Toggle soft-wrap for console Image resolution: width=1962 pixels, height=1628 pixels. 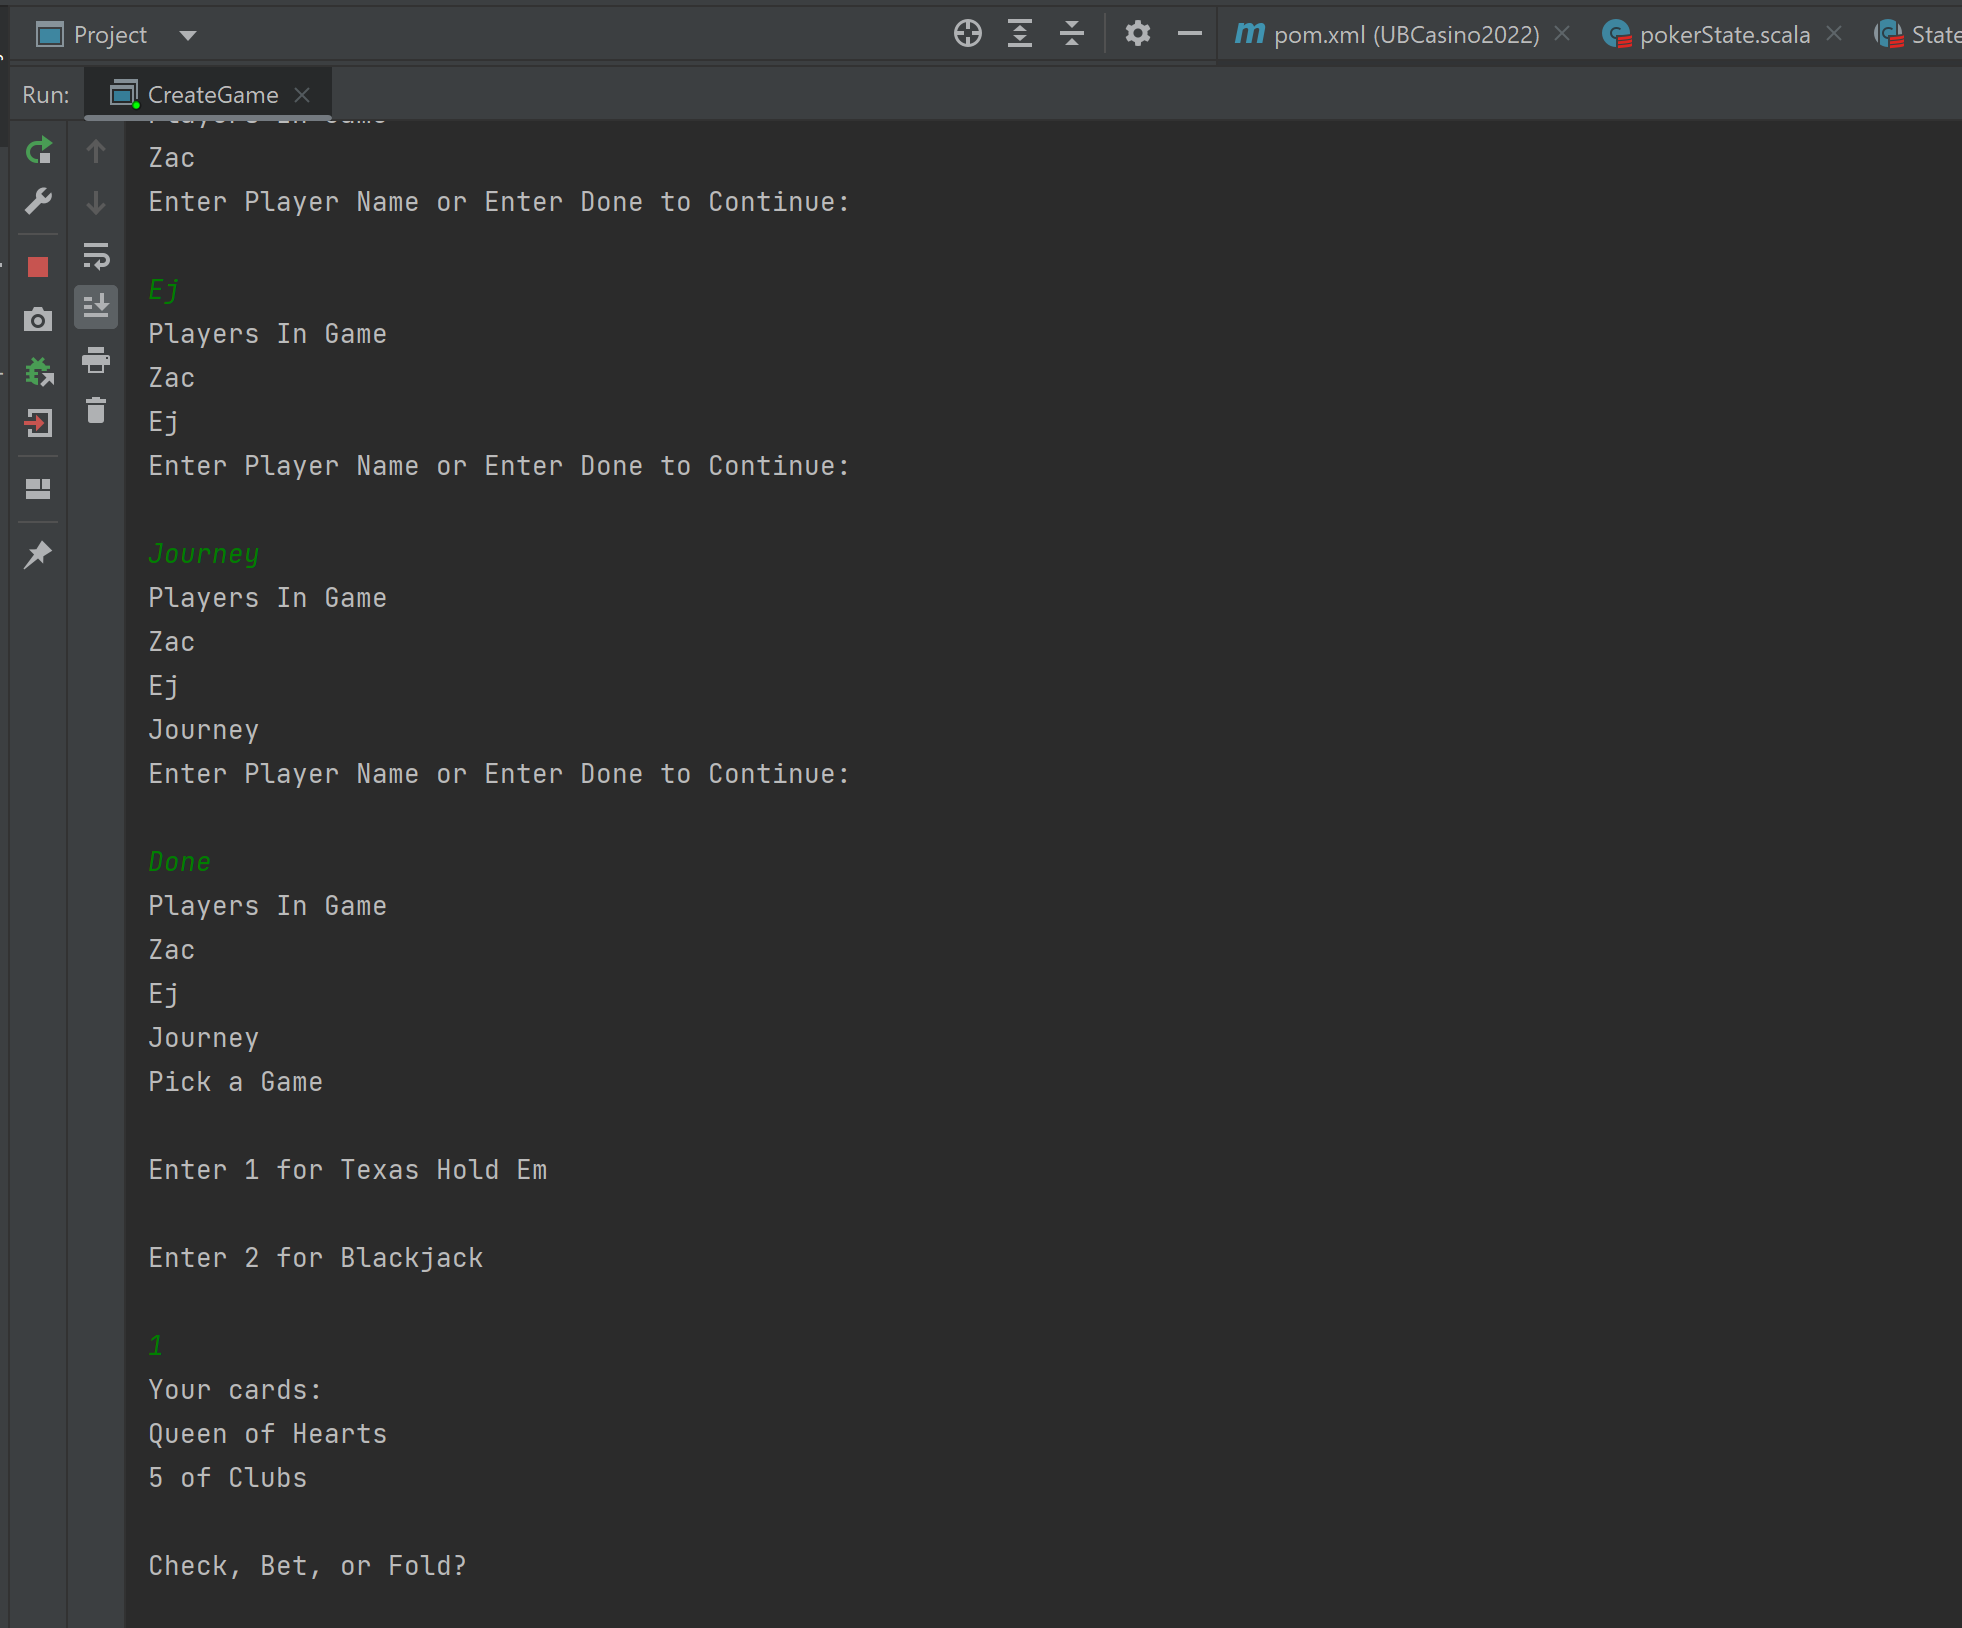pyautogui.click(x=96, y=256)
